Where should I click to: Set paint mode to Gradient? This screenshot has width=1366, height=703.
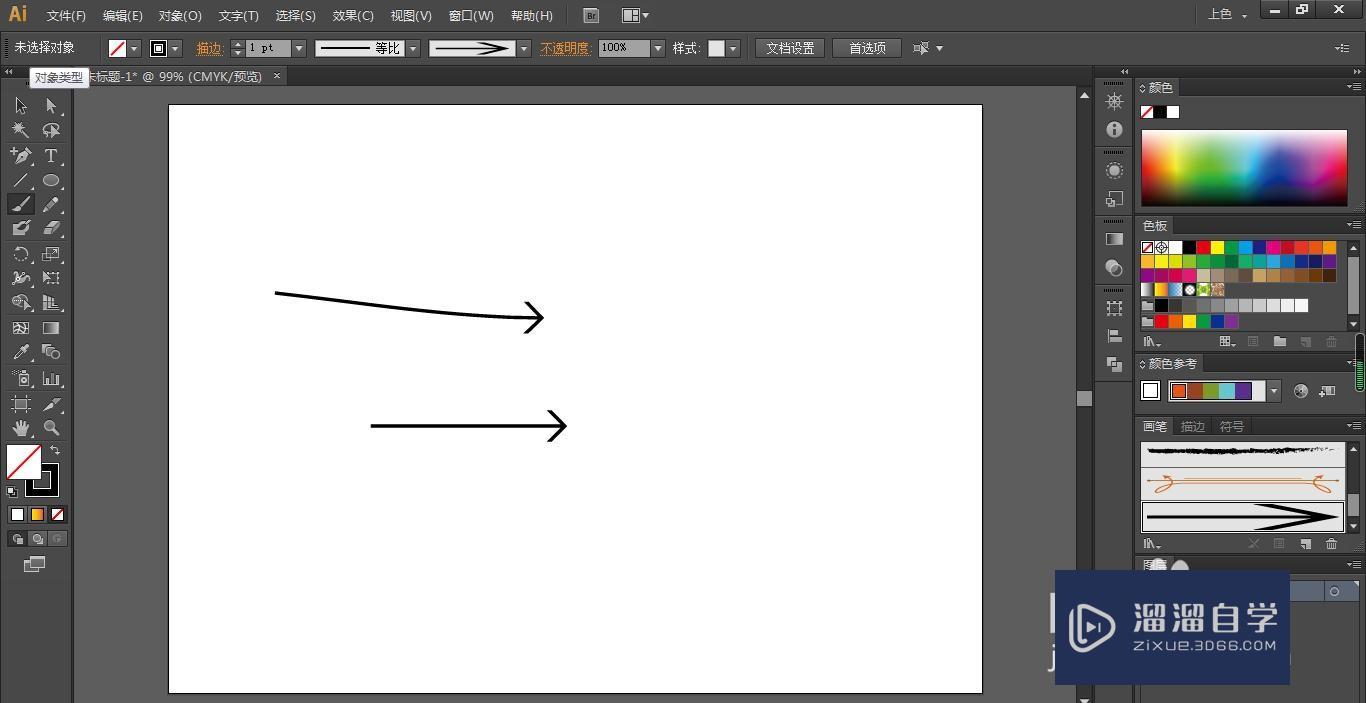(37, 514)
